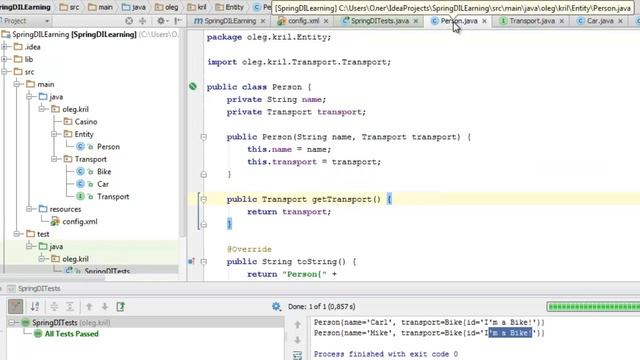Click the oleg breadcrumb in navigation bar
Image resolution: width=640 pixels, height=360 pixels.
167,7
